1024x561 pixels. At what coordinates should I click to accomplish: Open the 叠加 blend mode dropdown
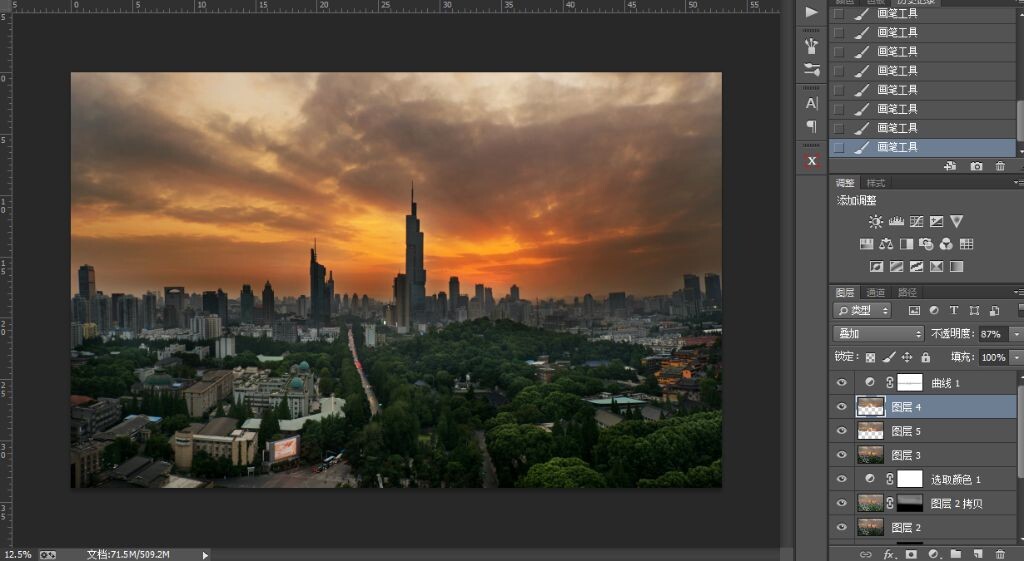(878, 334)
